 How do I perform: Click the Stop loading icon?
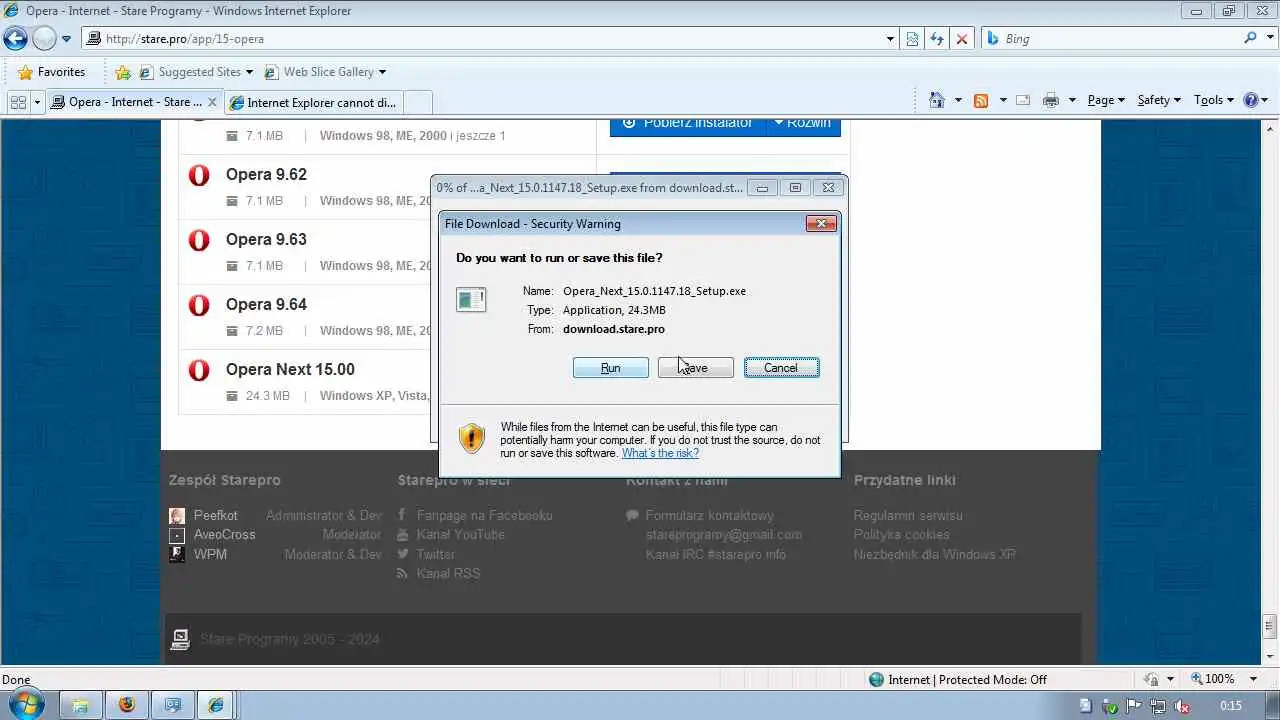962,39
